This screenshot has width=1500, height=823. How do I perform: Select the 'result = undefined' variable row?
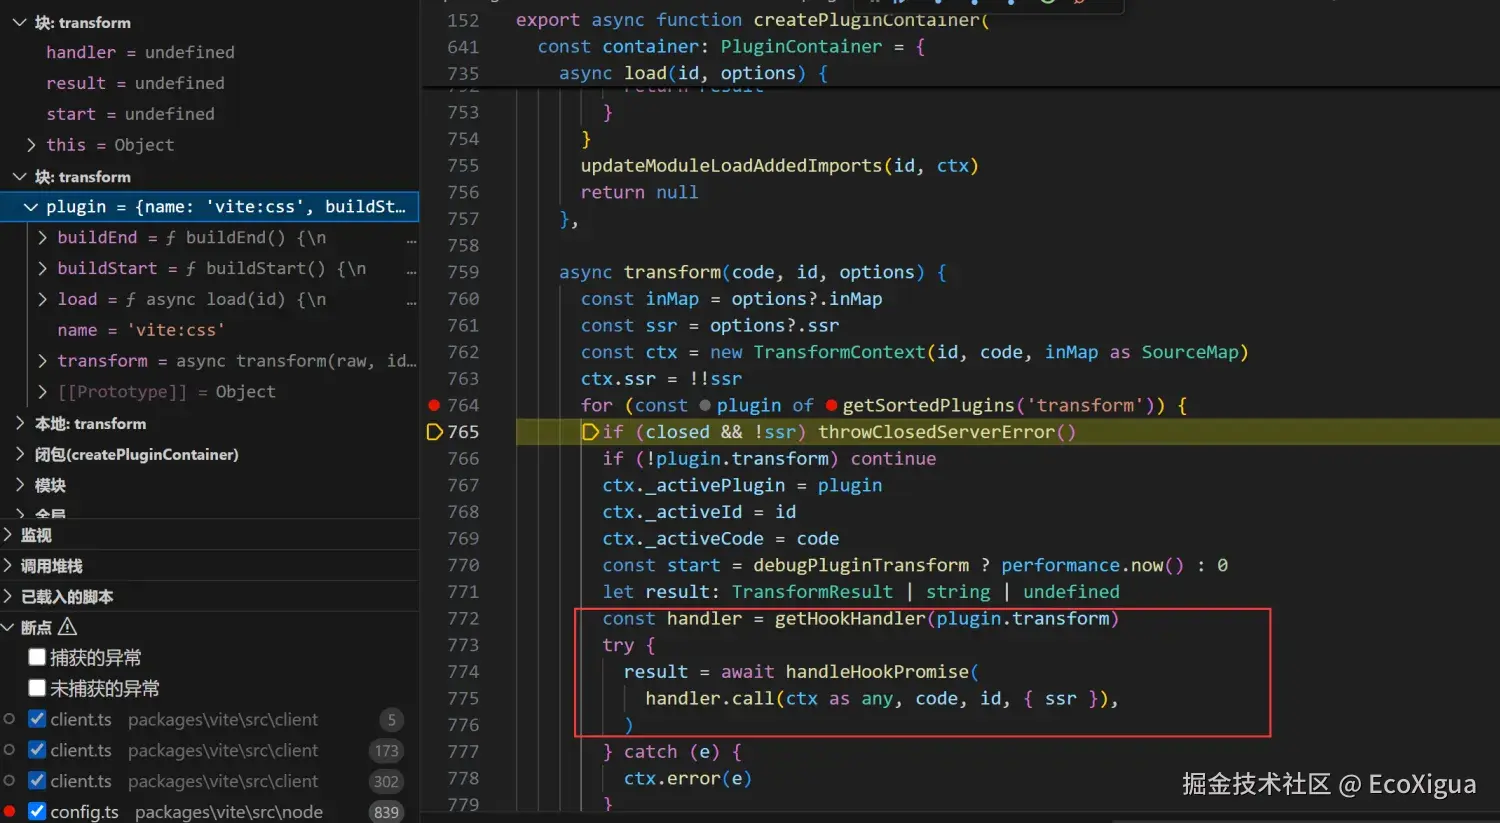click(209, 83)
